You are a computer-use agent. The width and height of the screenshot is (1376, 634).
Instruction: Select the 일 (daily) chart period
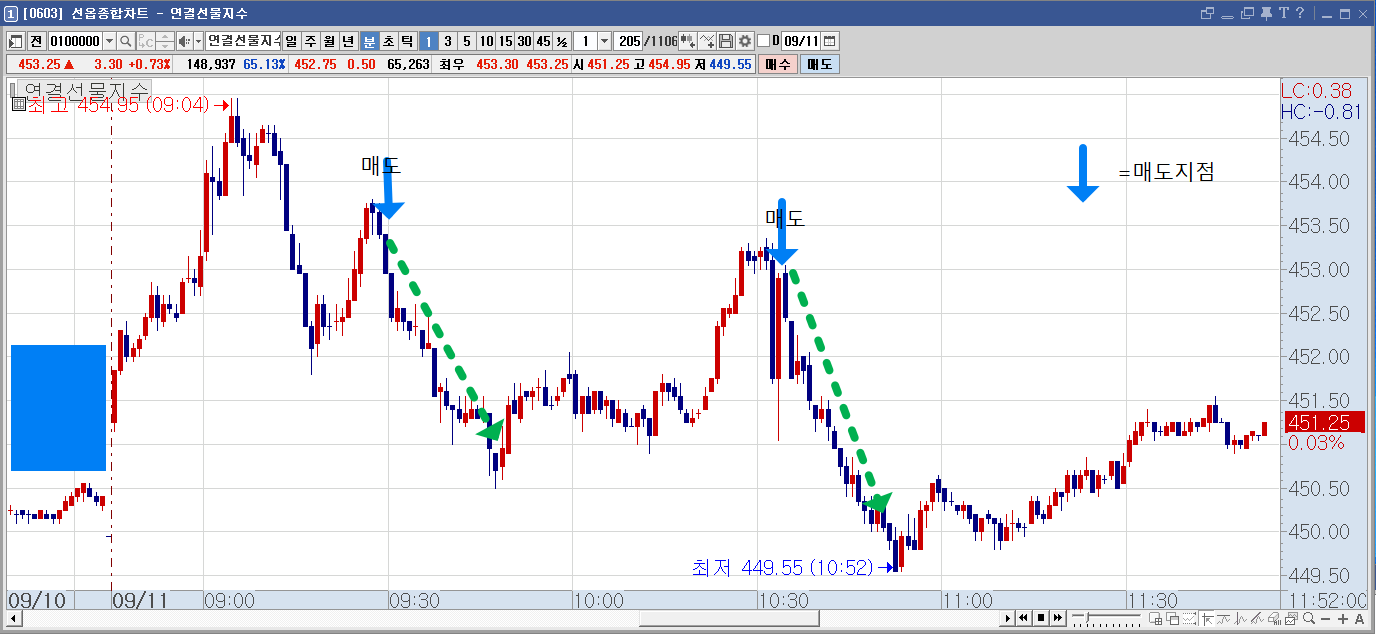(291, 41)
